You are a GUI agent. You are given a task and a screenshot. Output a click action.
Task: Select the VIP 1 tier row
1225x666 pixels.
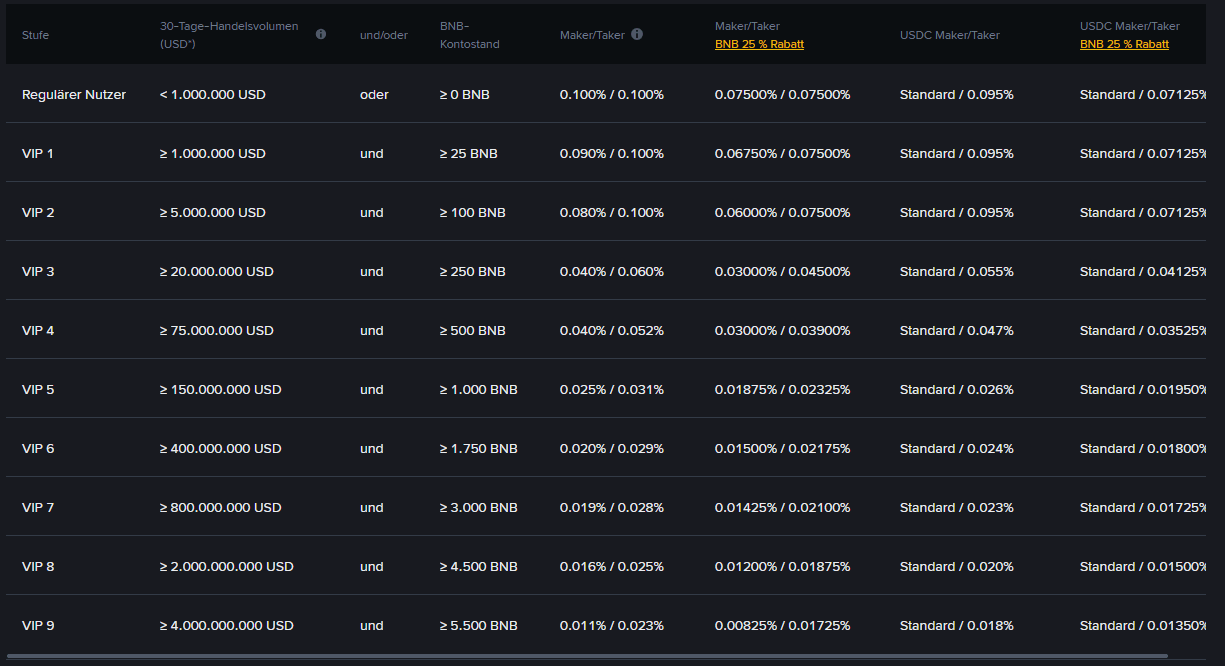(x=37, y=153)
